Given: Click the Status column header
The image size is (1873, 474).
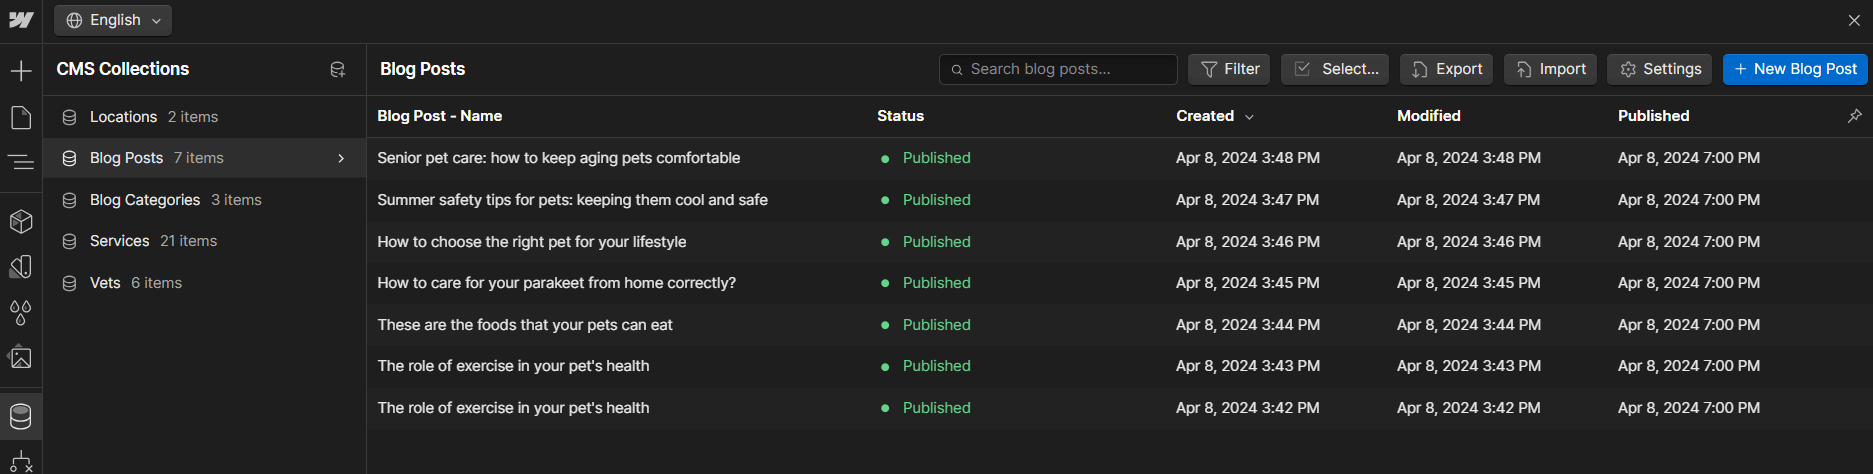Looking at the screenshot, I should 900,116.
